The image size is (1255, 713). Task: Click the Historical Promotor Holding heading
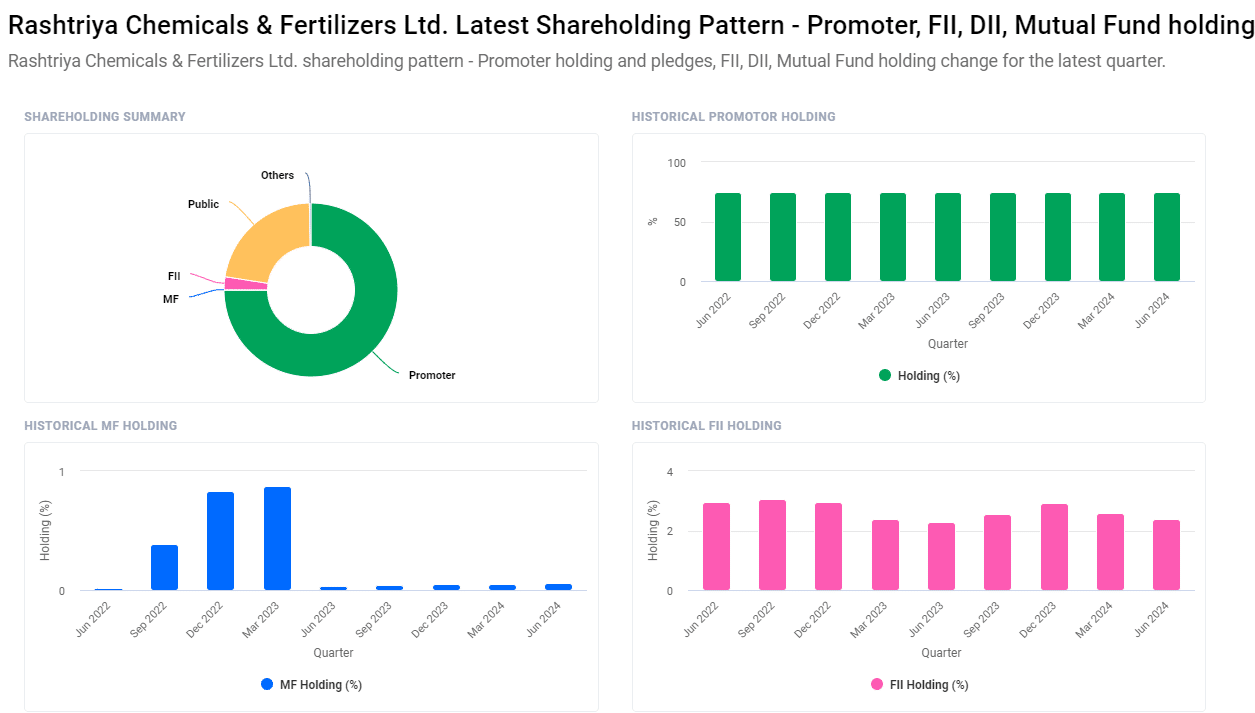pyautogui.click(x=734, y=117)
